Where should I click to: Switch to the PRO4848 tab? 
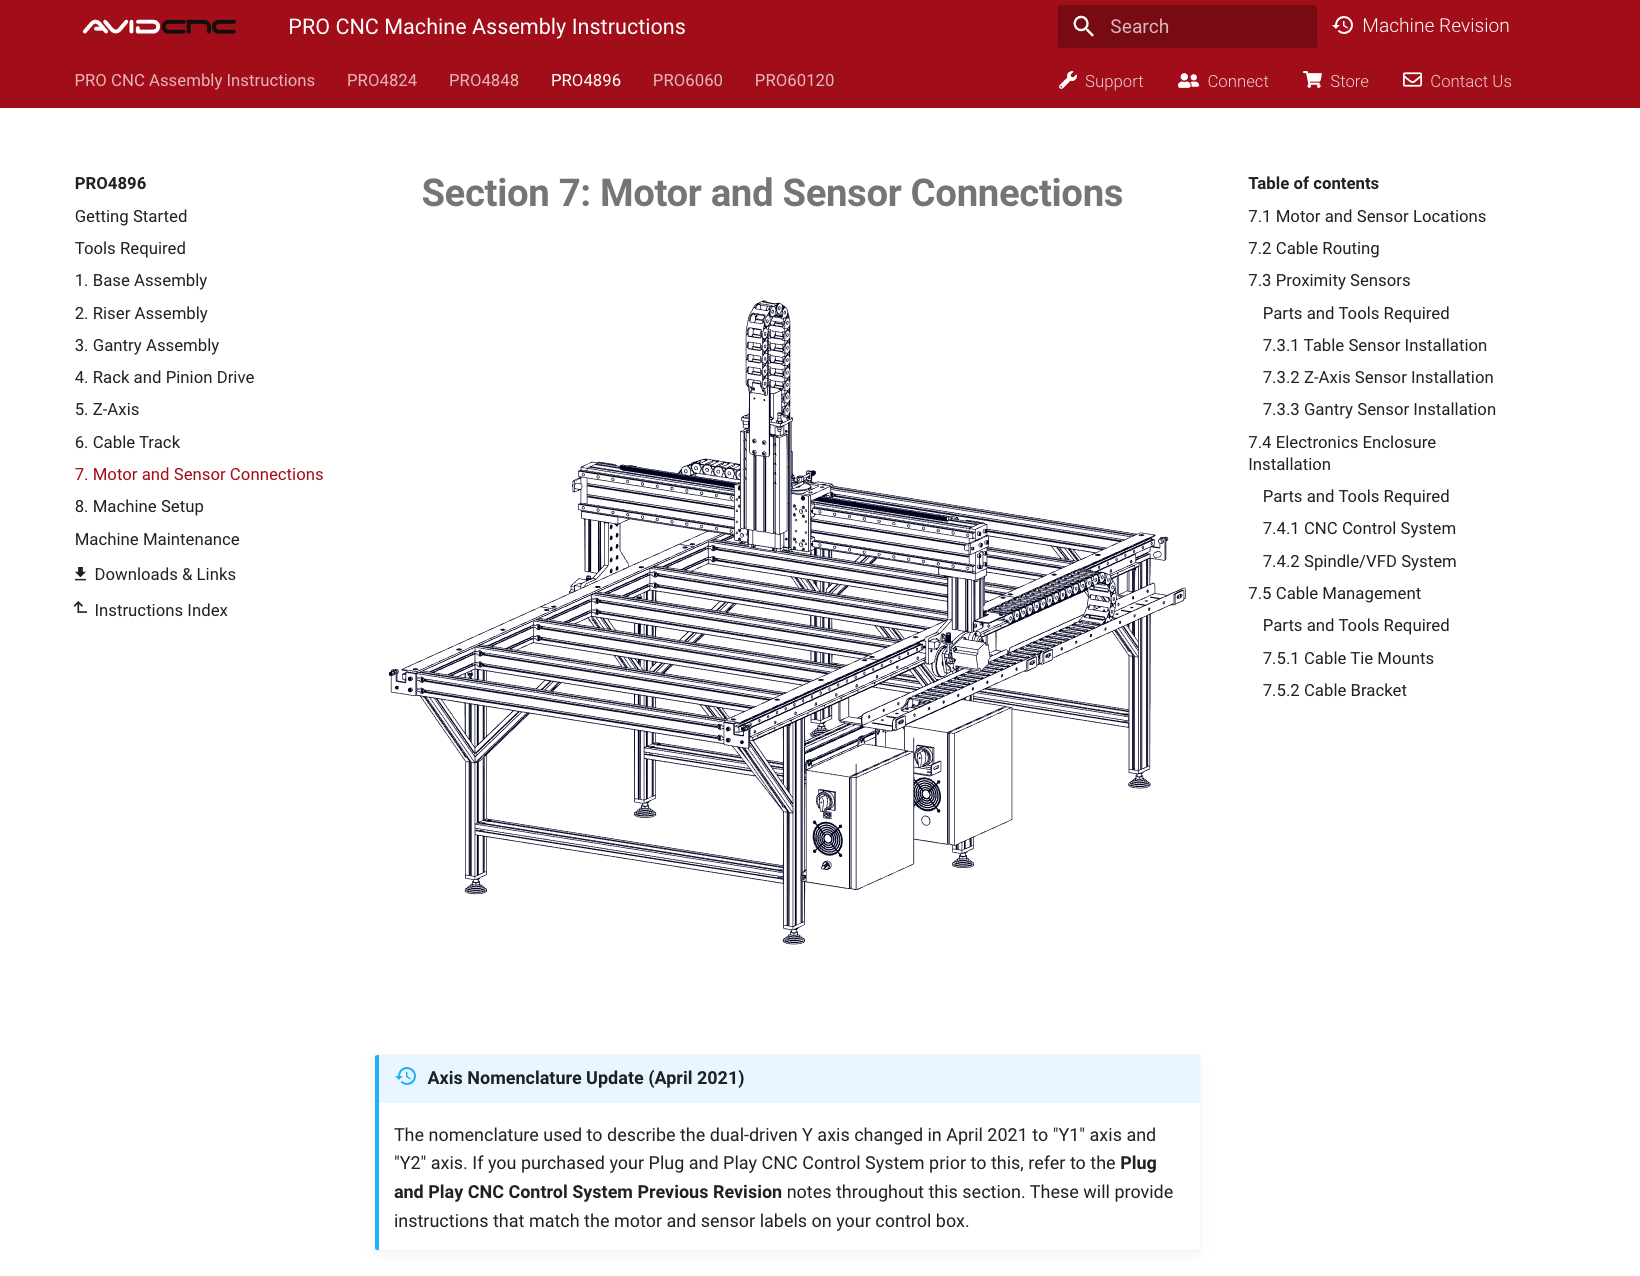[484, 80]
